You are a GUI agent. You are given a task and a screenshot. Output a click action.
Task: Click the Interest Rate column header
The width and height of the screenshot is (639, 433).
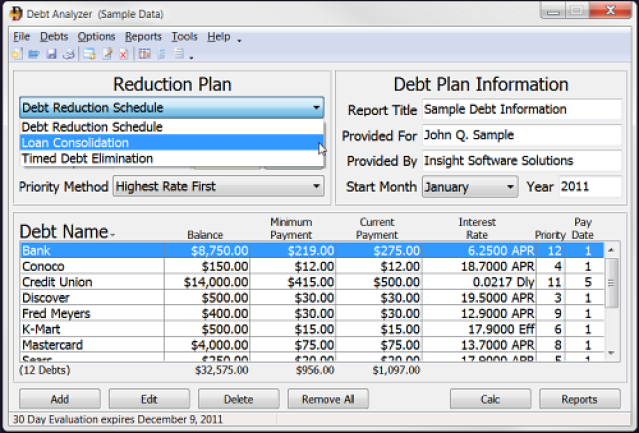tap(477, 229)
